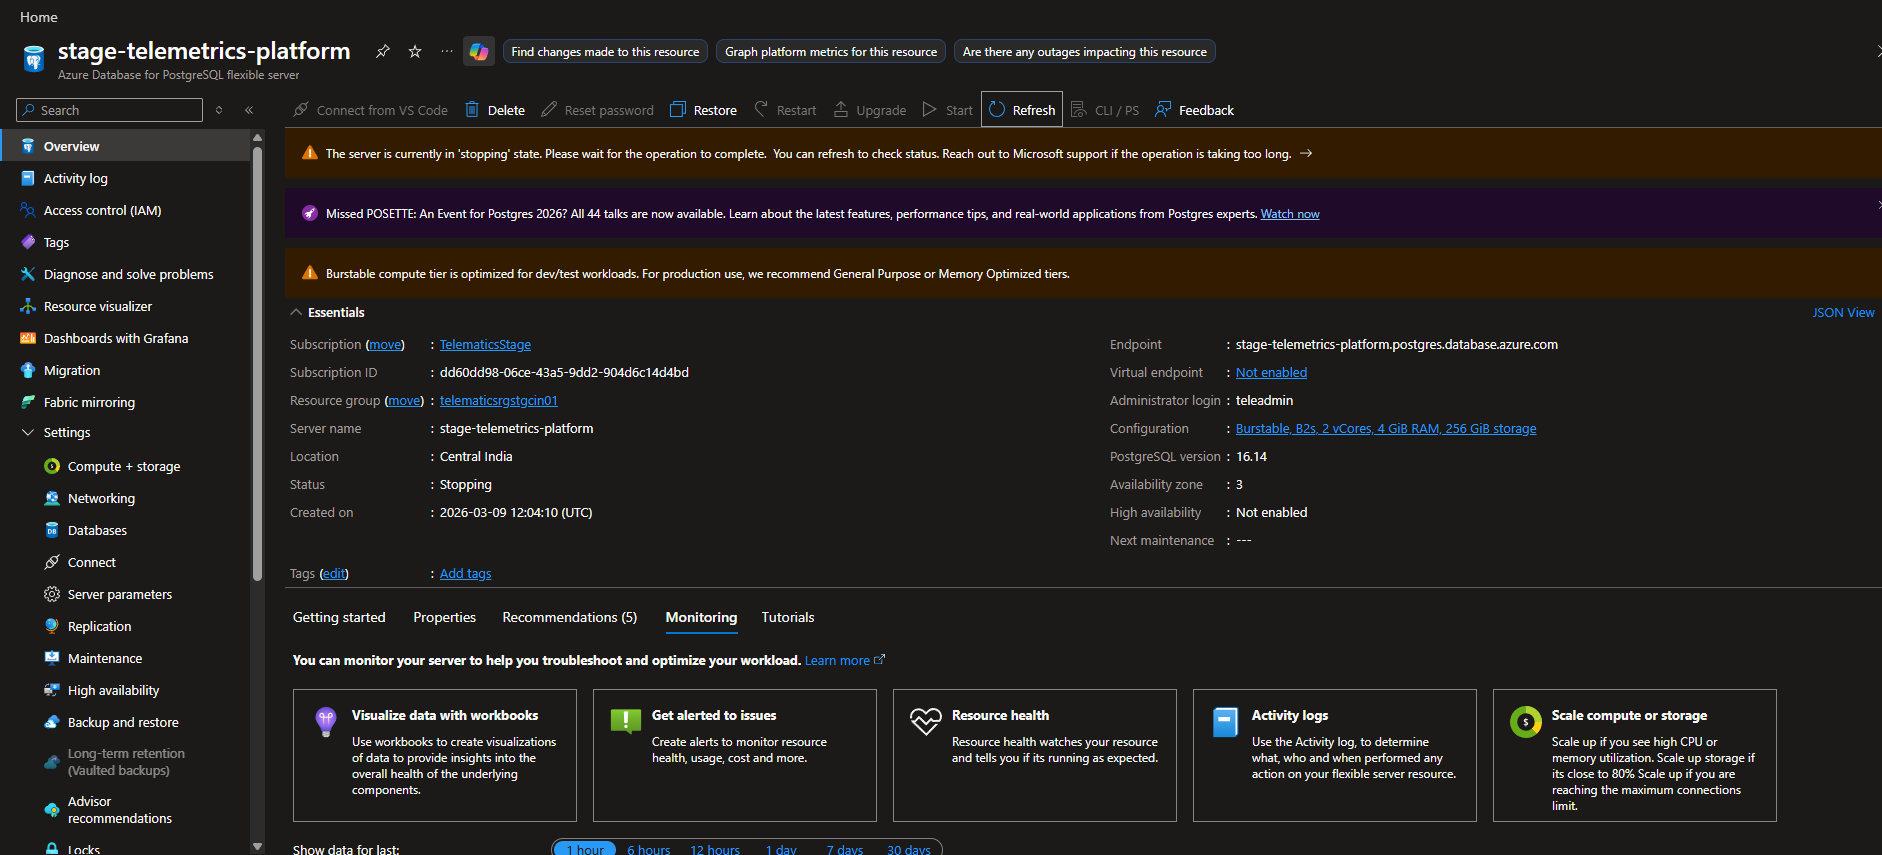Select the 6 hours time range

pos(649,849)
